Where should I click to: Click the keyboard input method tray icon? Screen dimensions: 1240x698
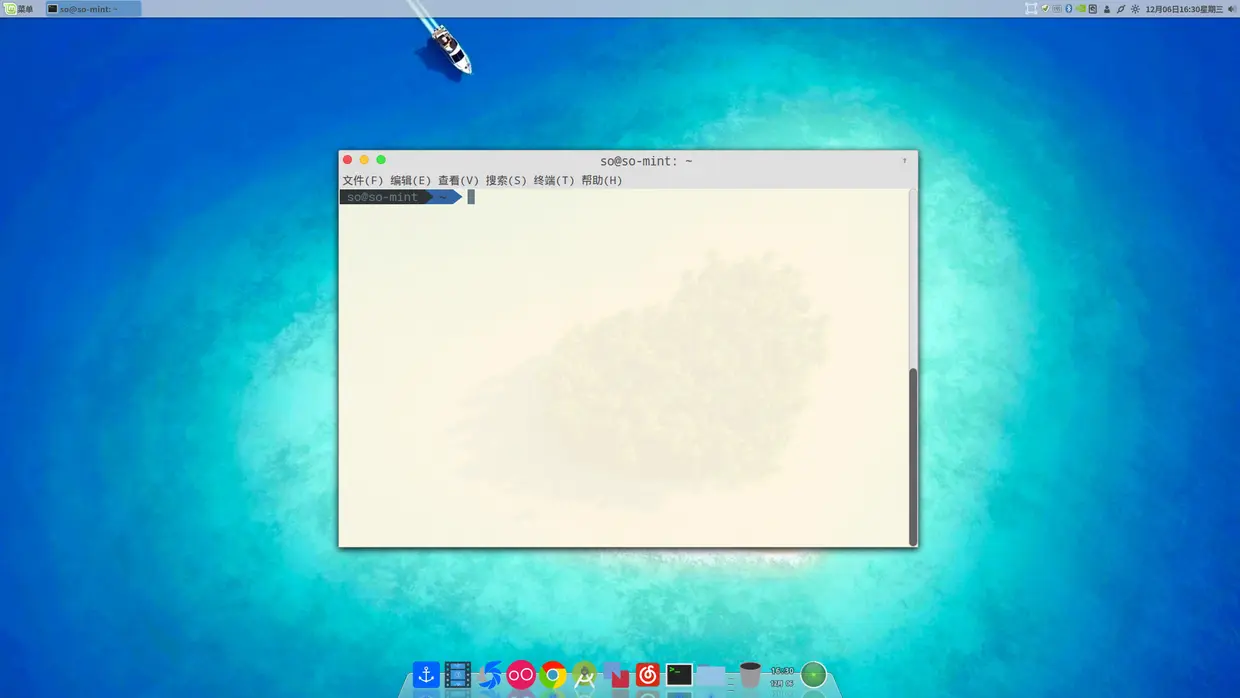[1057, 9]
